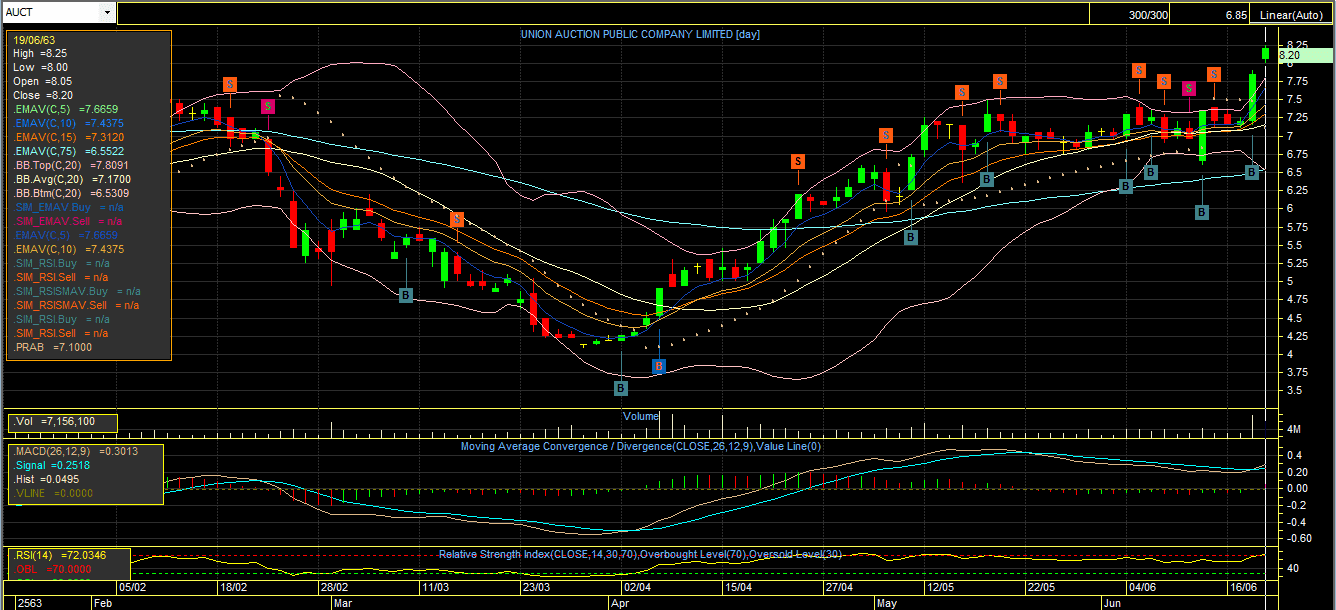Click the .RSI(14) =72.0346 label

pos(60,554)
